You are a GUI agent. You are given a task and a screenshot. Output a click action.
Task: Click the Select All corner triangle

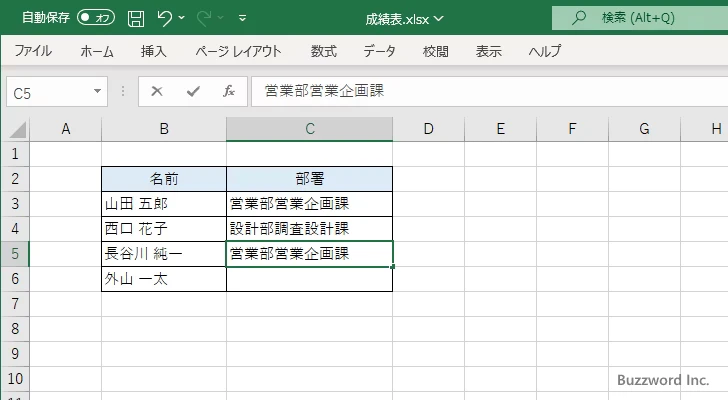point(15,129)
